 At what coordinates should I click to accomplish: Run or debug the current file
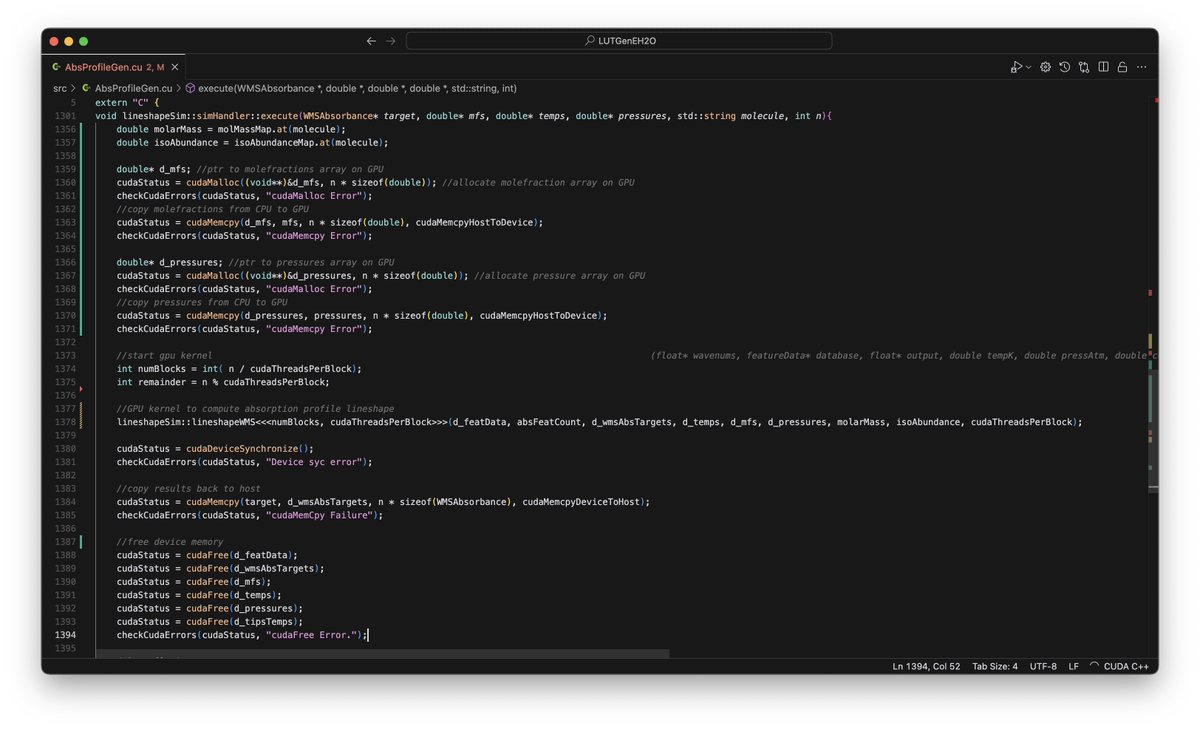[1015, 67]
